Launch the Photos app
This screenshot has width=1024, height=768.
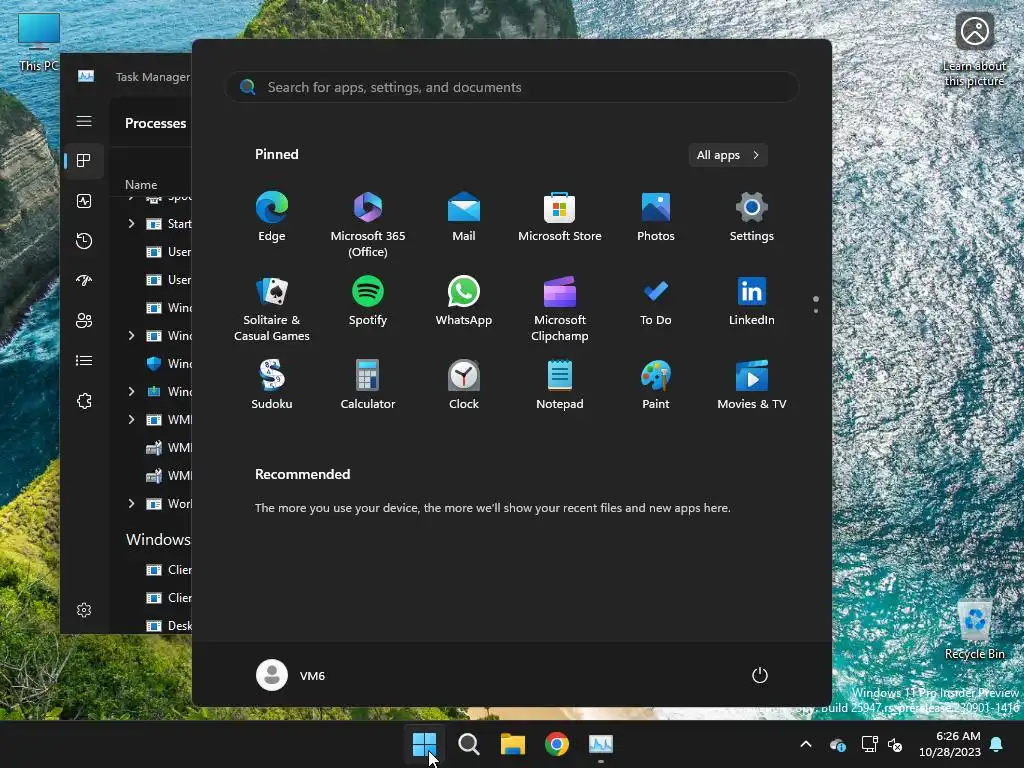[x=656, y=217]
